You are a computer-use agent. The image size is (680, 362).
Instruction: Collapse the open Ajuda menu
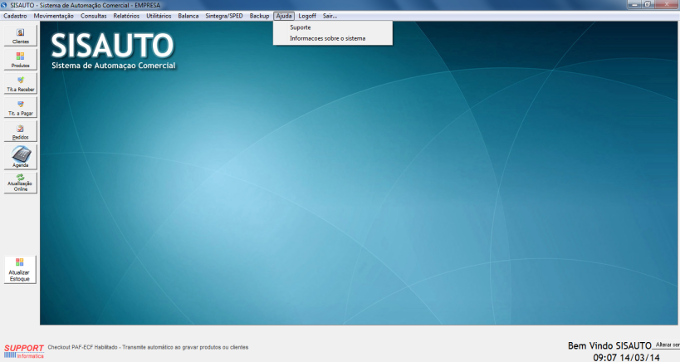pos(284,16)
